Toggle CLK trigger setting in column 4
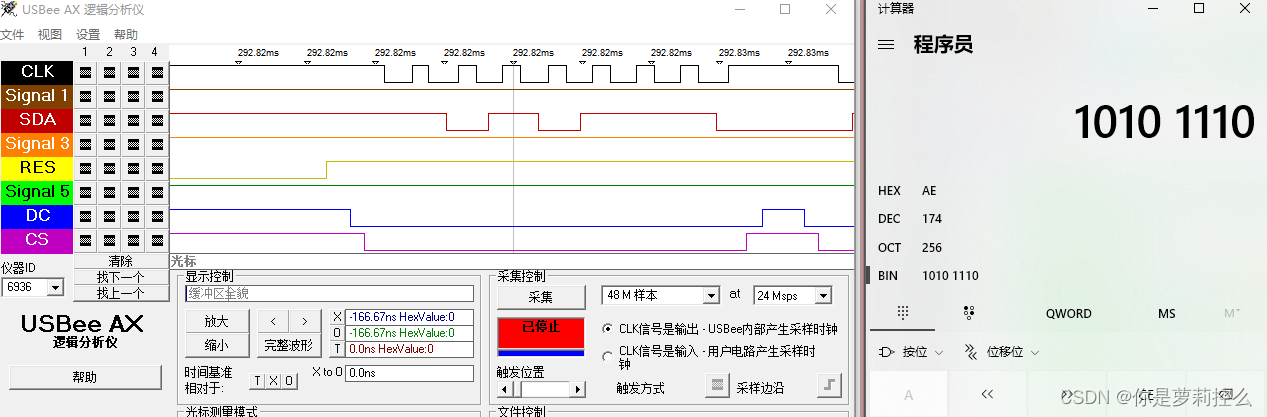 [157, 72]
